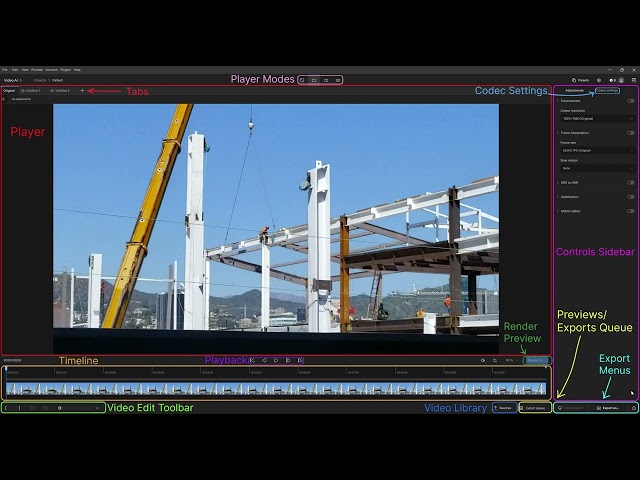This screenshot has width=640, height=480.
Task: Click the settings icon left of loop
Action: click(x=483, y=360)
